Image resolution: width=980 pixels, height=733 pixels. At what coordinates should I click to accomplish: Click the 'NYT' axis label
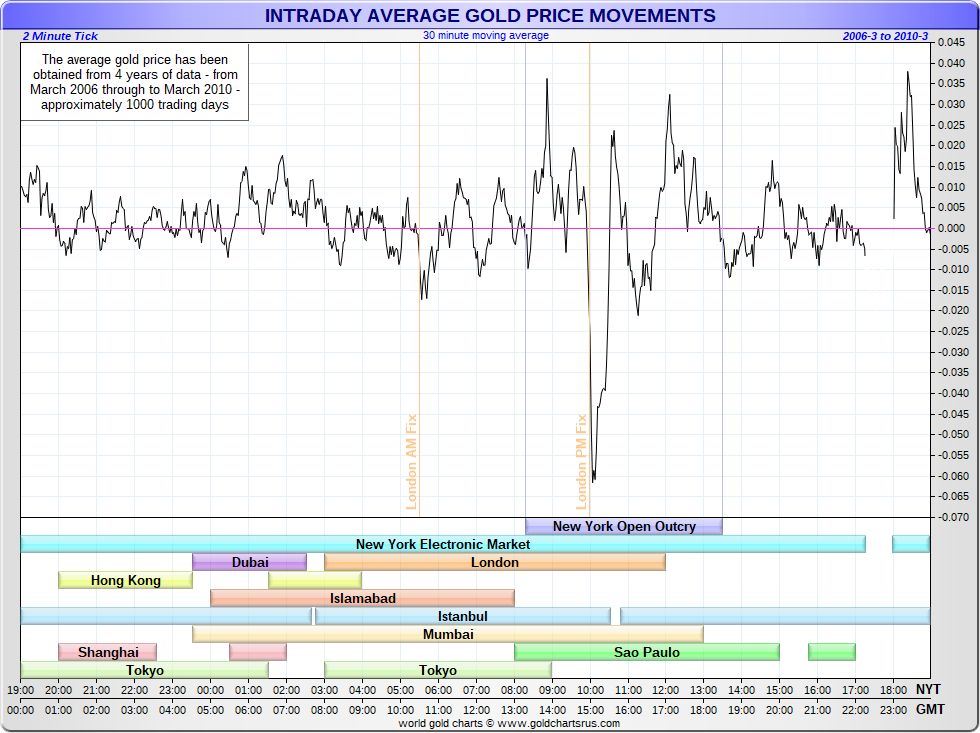[x=929, y=690]
